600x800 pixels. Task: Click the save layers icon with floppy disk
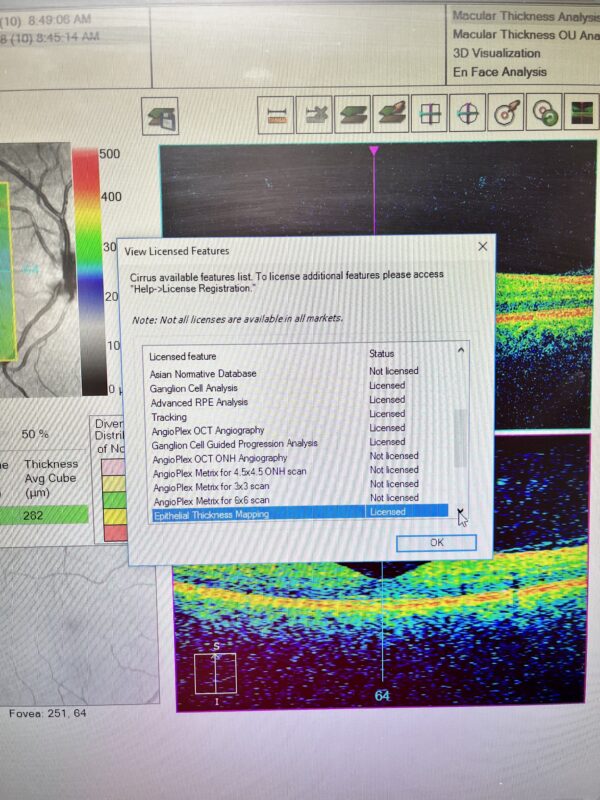pyautogui.click(x=160, y=116)
